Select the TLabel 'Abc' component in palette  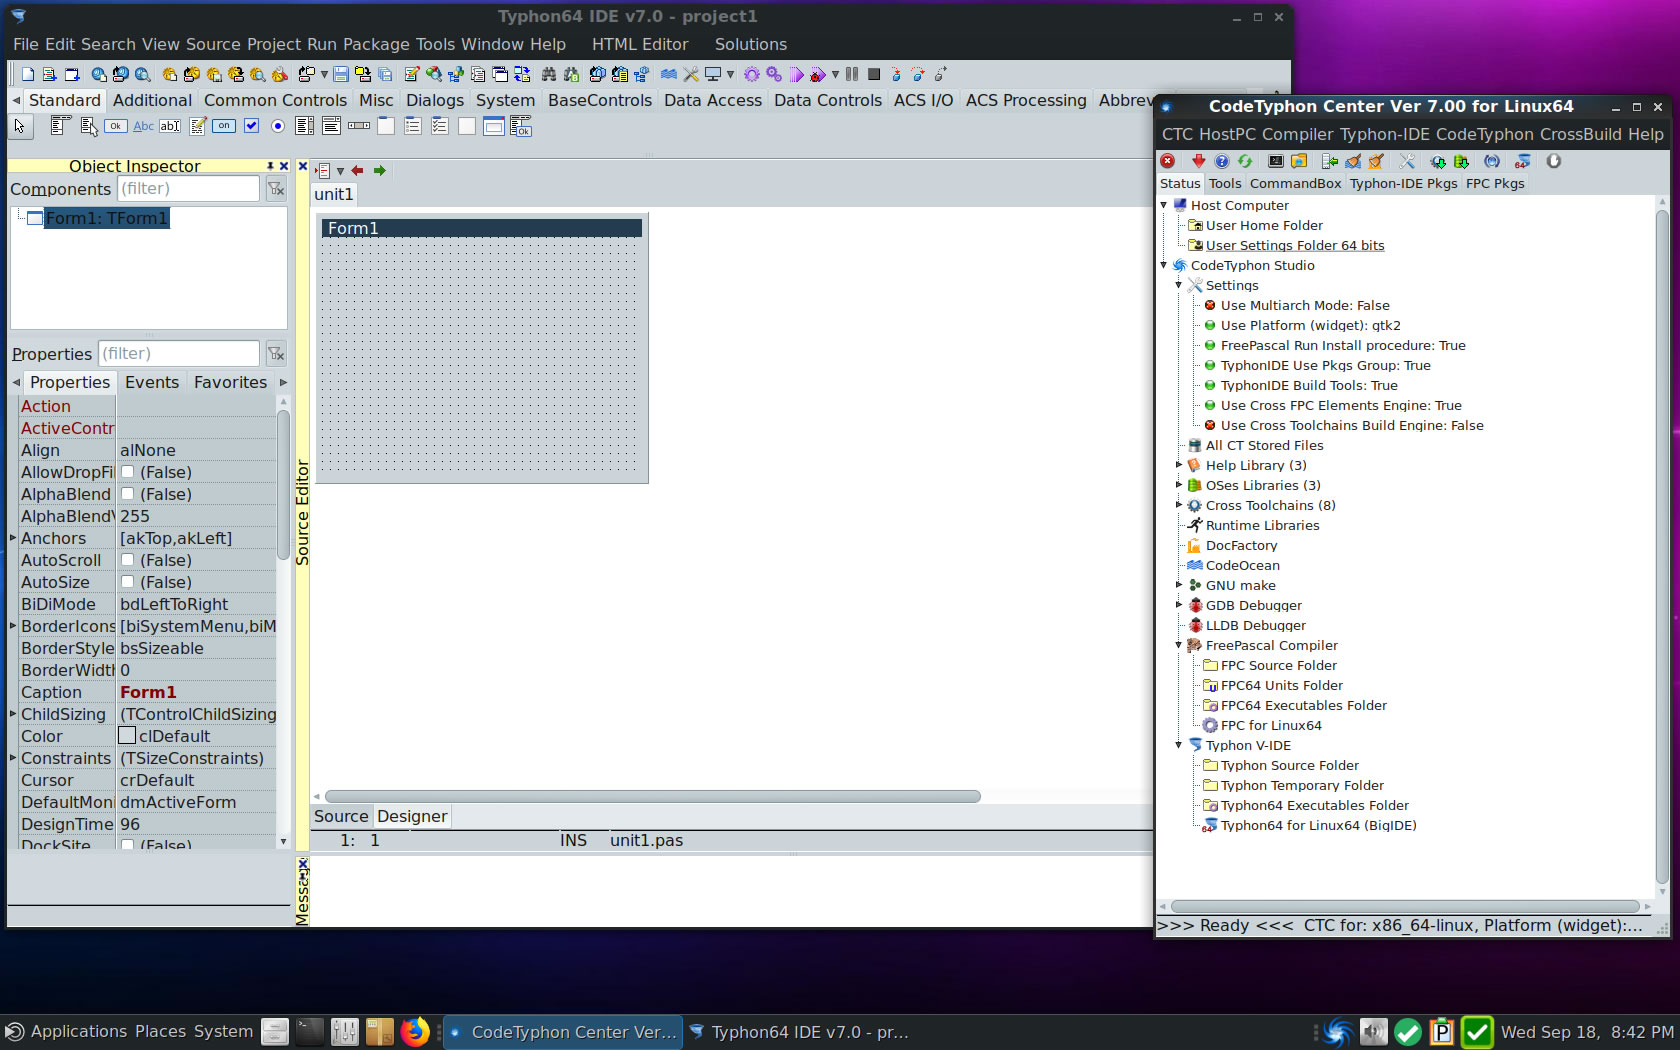[143, 126]
